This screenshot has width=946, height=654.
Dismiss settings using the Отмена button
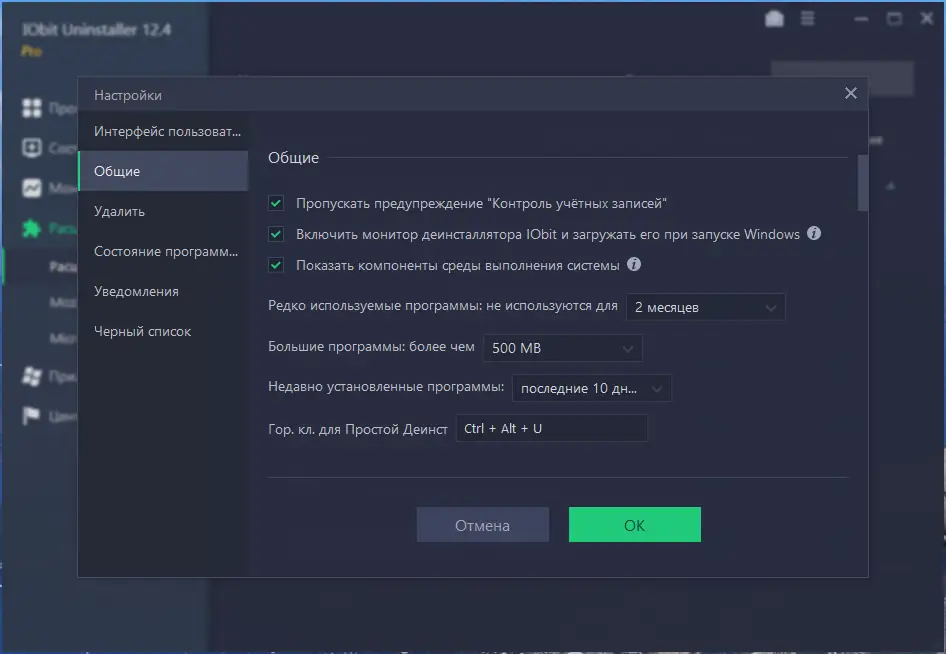tap(482, 524)
